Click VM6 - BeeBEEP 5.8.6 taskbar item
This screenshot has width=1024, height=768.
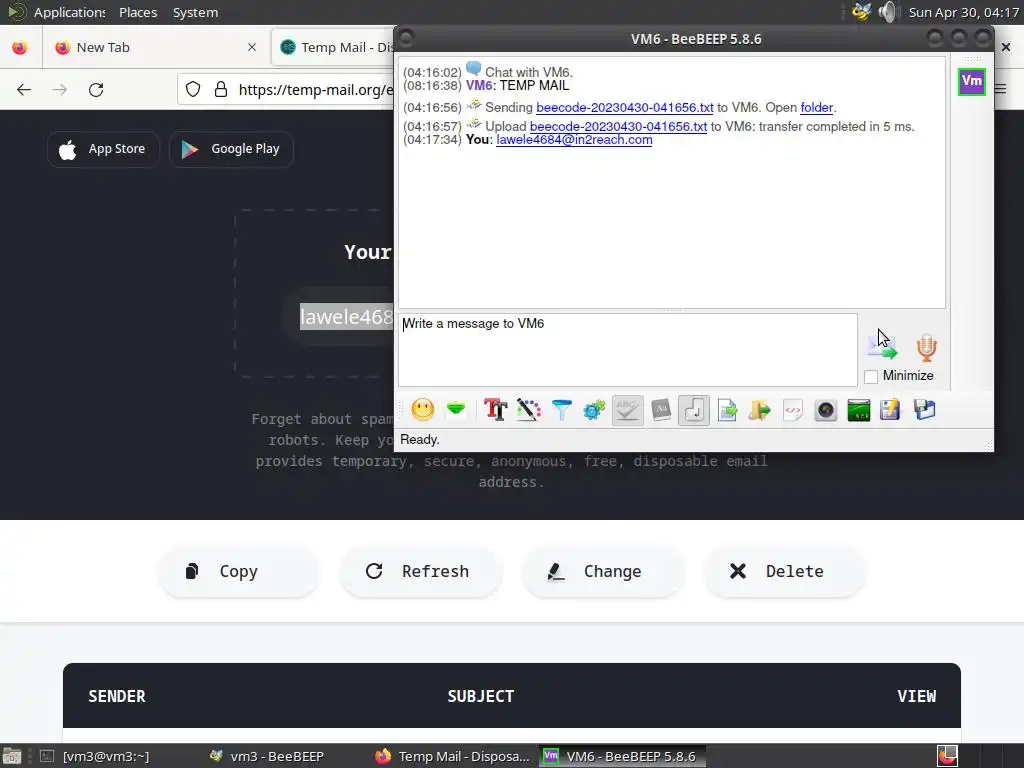click(x=622, y=756)
